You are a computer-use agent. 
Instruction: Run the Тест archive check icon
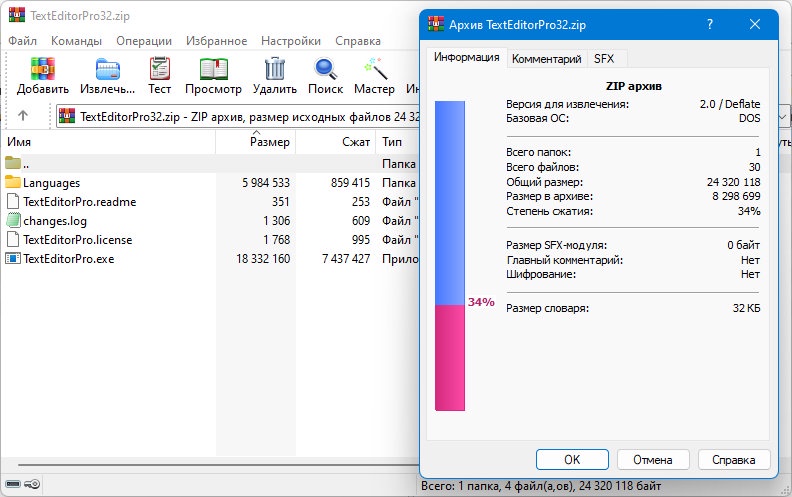click(160, 69)
